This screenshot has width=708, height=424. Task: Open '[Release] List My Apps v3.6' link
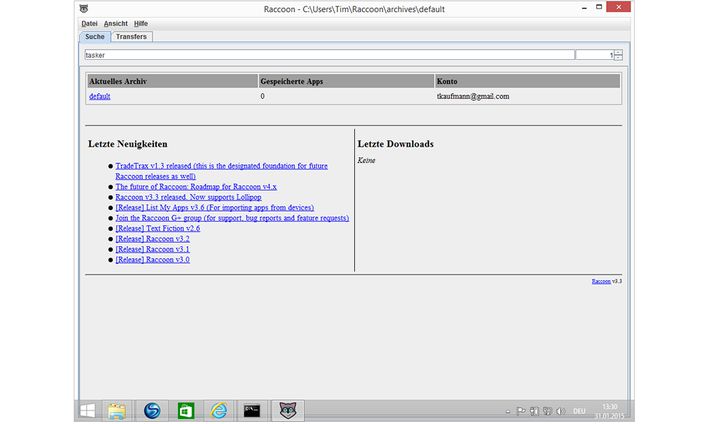(x=214, y=207)
